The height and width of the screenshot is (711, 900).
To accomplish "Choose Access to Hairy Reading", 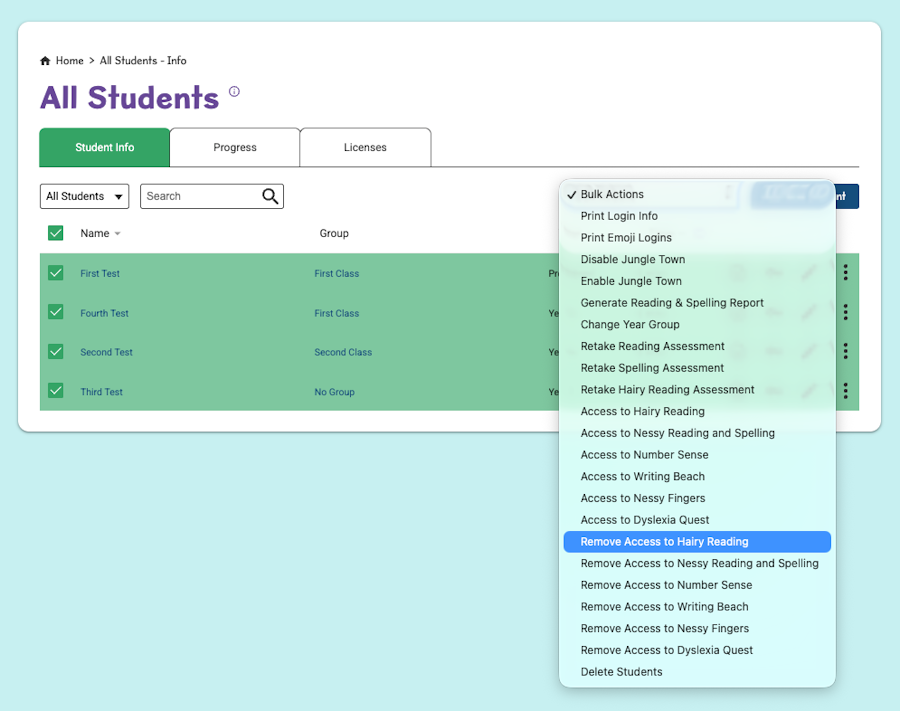I will pyautogui.click(x=697, y=411).
